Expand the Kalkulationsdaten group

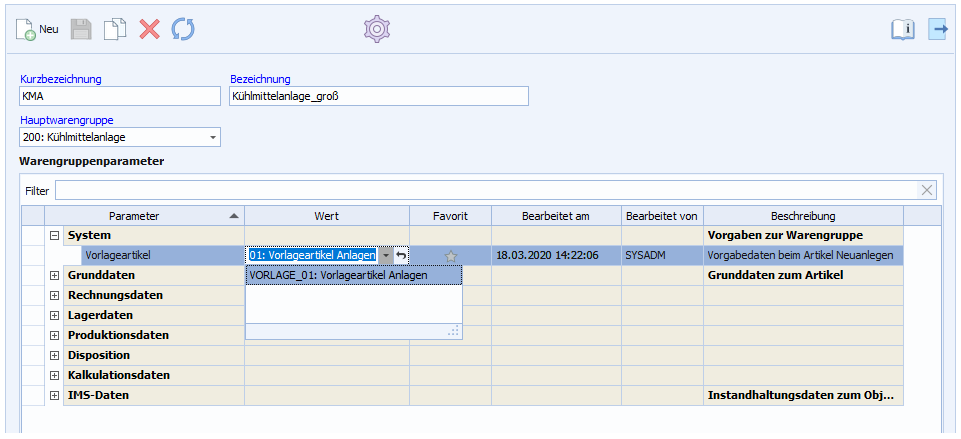(x=54, y=375)
